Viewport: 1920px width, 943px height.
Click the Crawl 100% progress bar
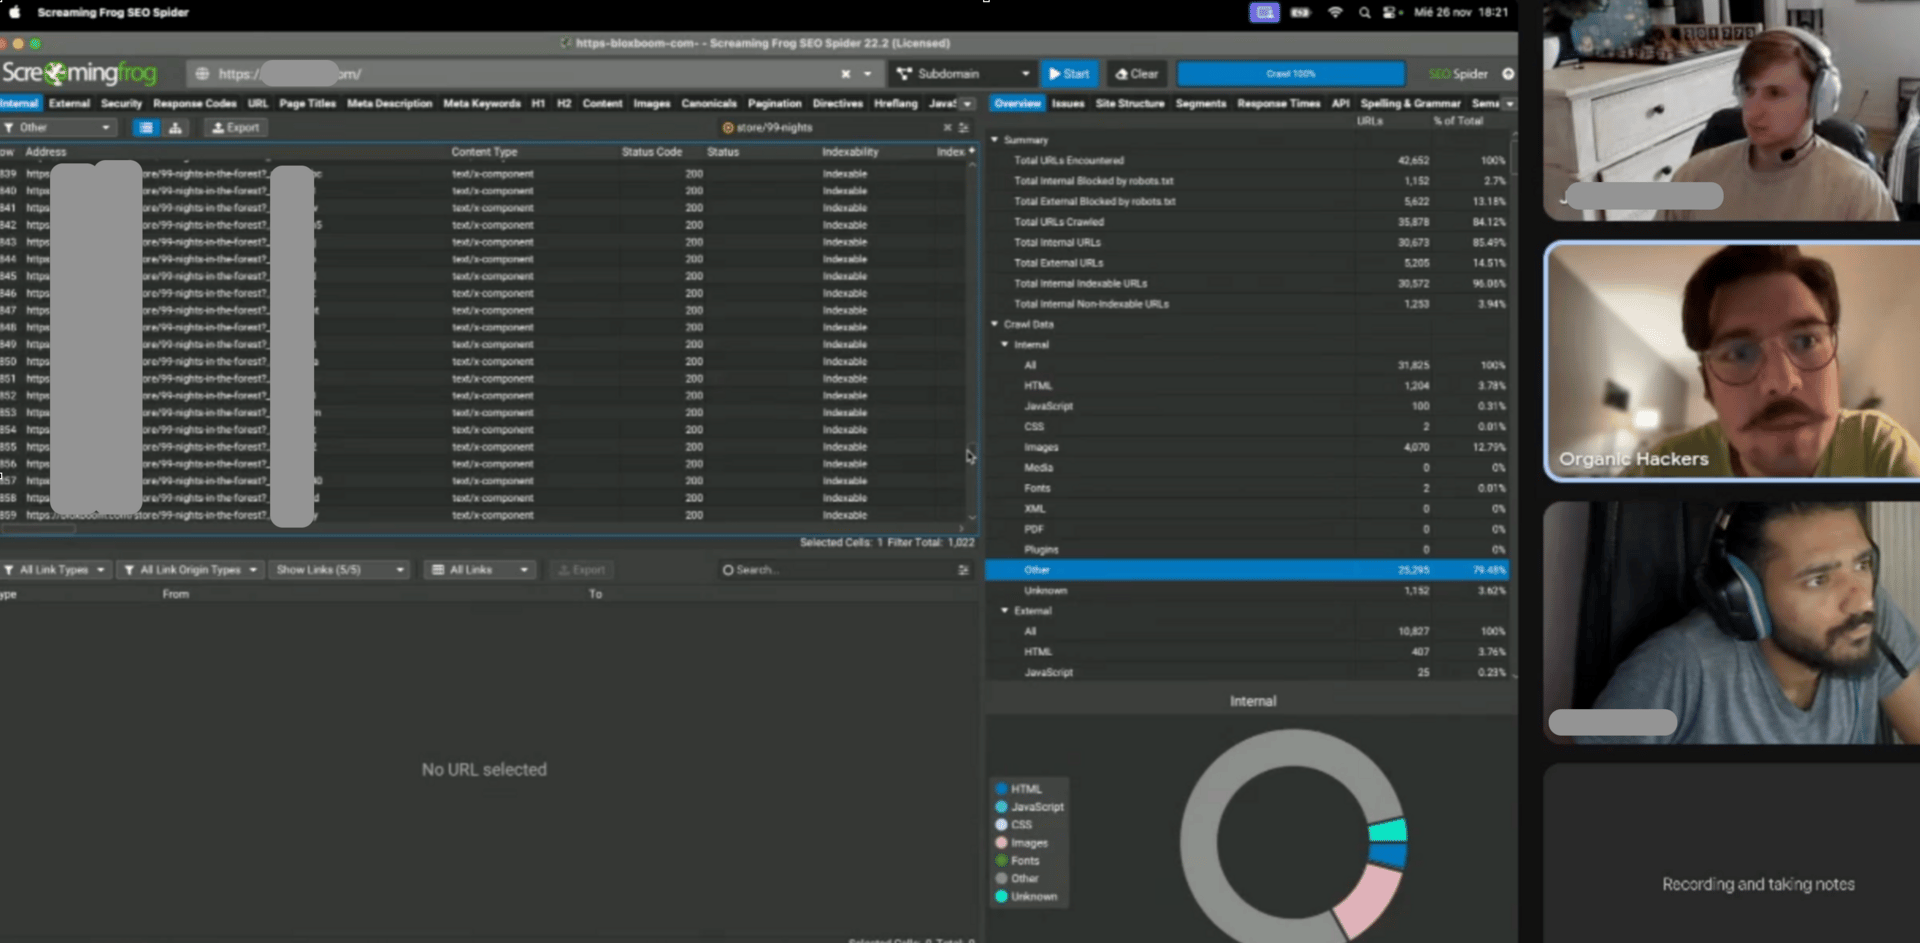pos(1290,74)
